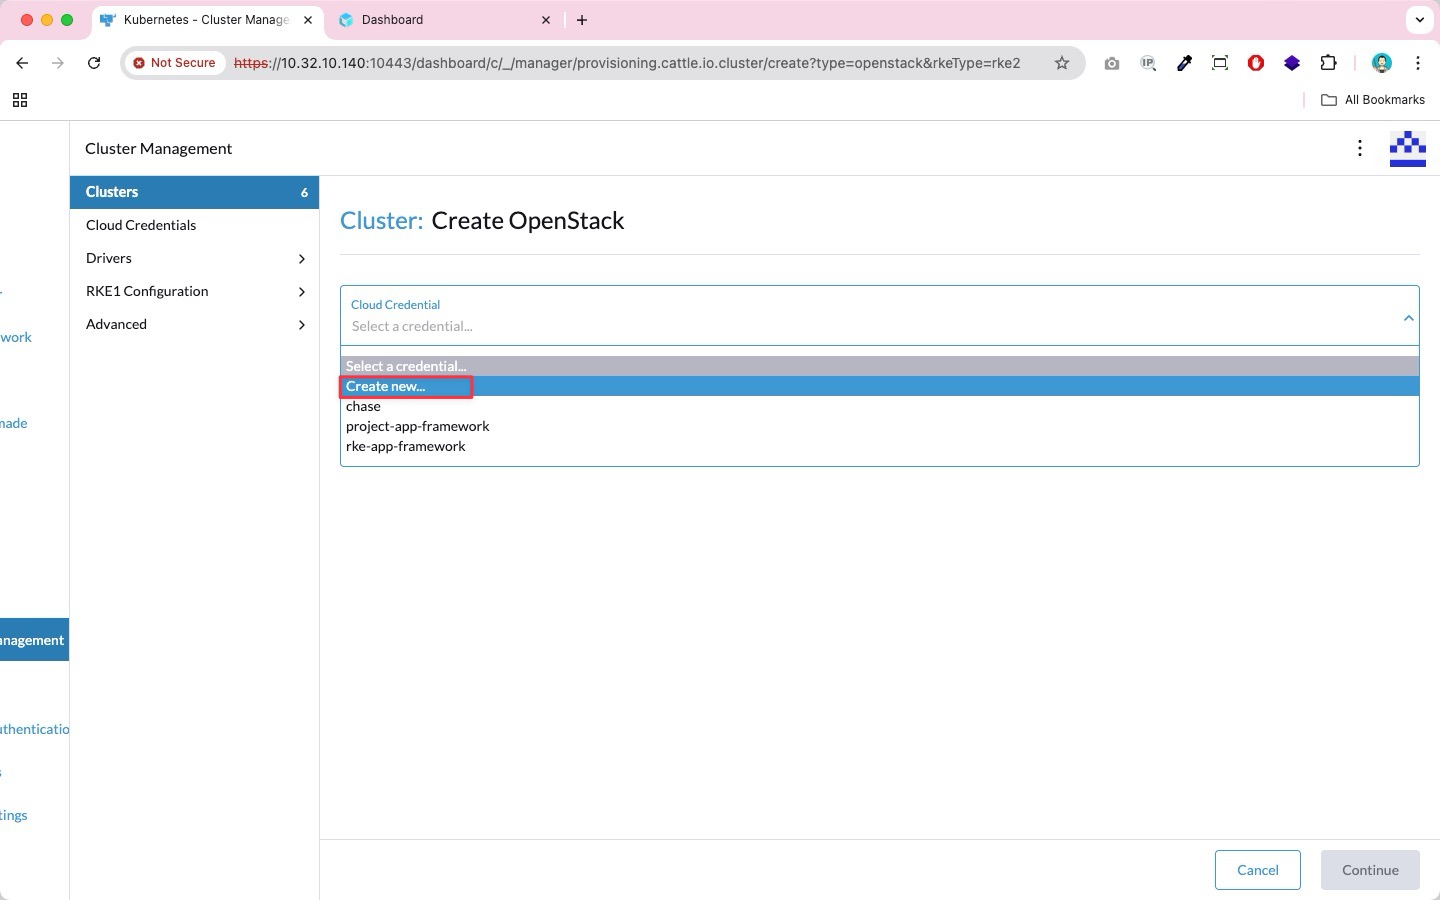Screen dimensions: 1440x900
Task: Open the Chrome three-dot menu
Action: pos(1418,63)
